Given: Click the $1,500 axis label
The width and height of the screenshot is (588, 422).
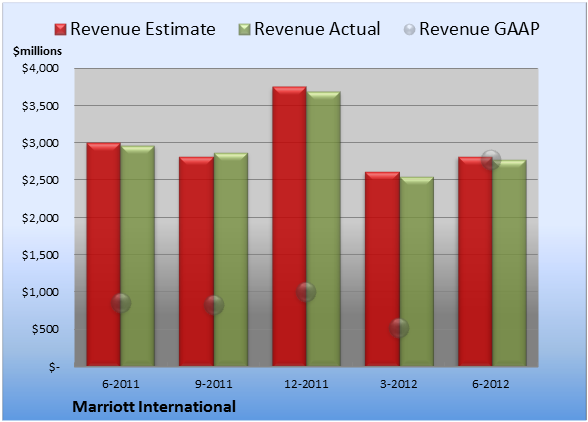Looking at the screenshot, I should pyautogui.click(x=40, y=255).
